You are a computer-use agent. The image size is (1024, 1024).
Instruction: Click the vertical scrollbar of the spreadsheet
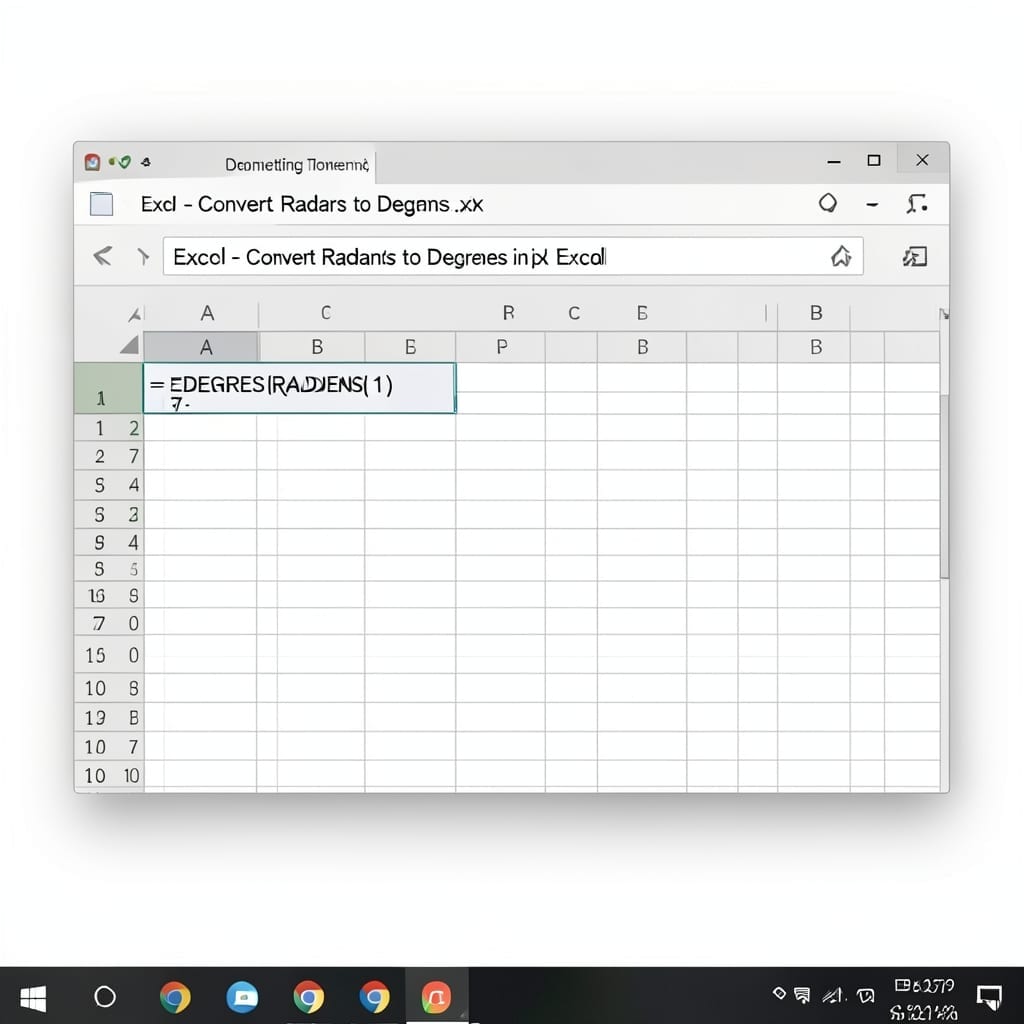tap(944, 487)
